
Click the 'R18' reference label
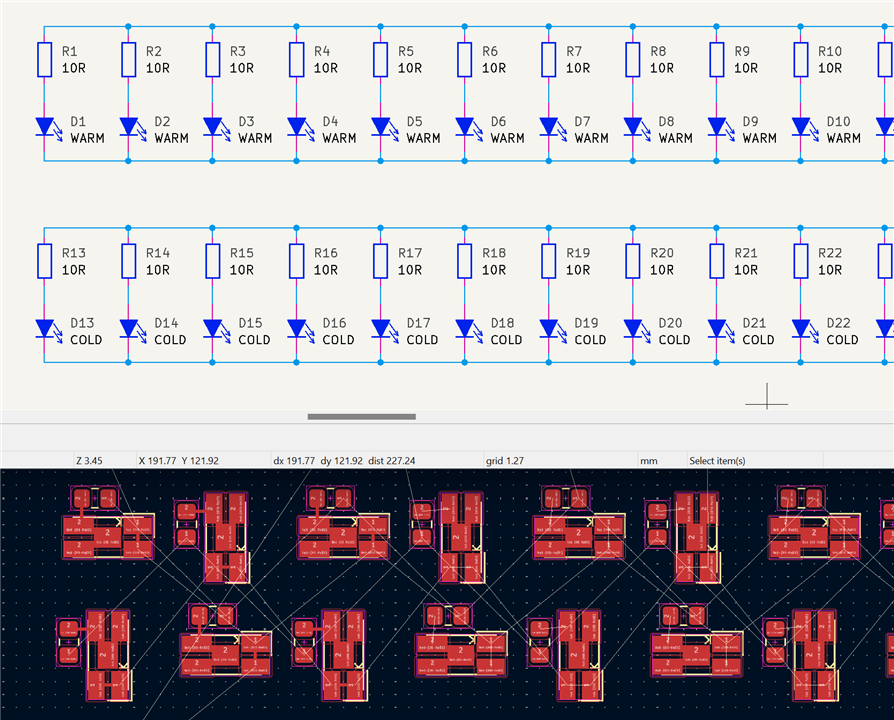tap(494, 253)
